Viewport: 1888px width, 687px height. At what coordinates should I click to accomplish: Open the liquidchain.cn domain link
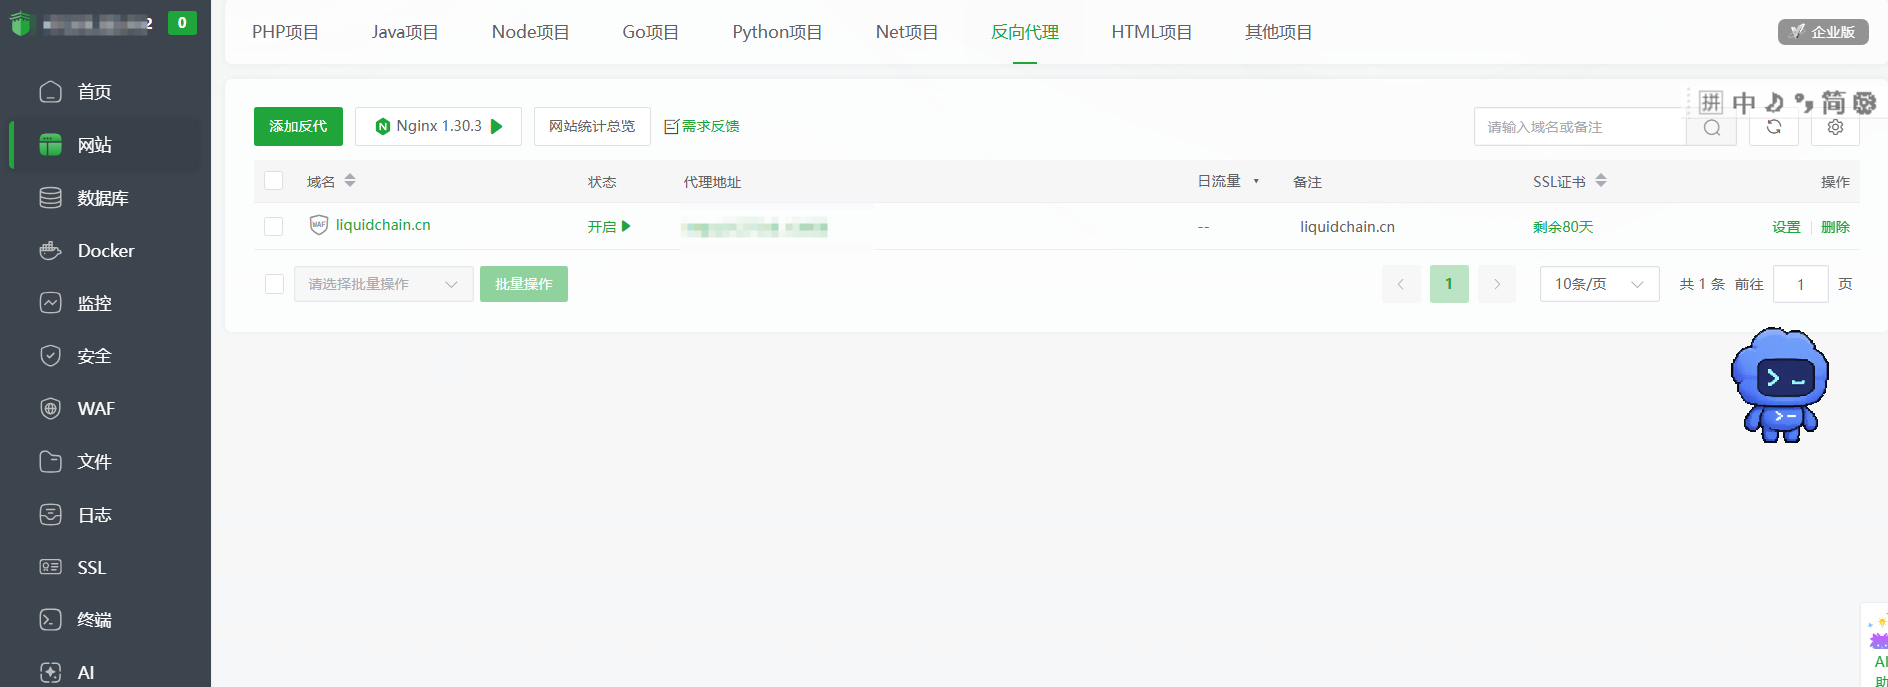[x=383, y=225]
